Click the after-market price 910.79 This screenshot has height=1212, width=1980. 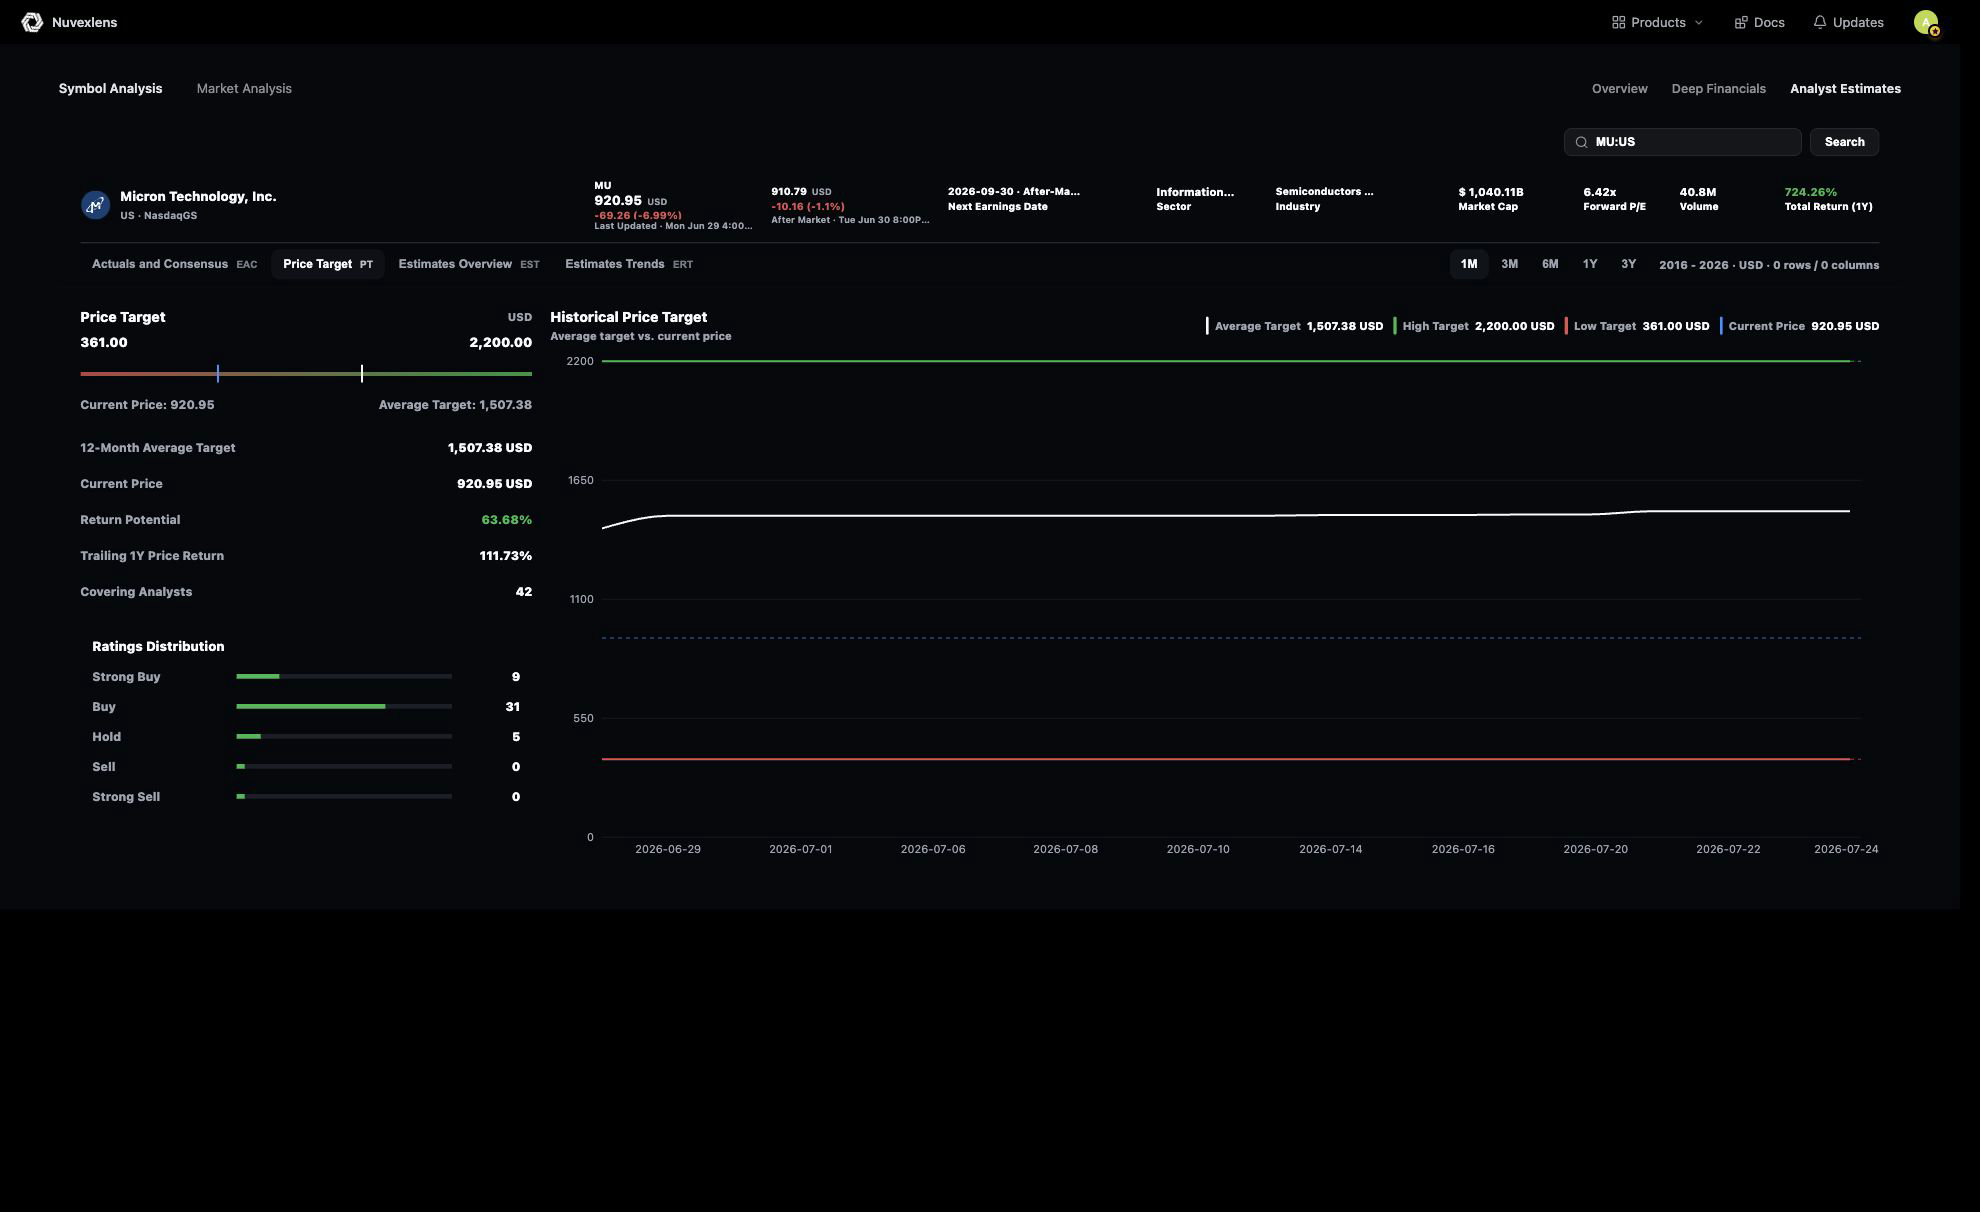[x=789, y=192]
